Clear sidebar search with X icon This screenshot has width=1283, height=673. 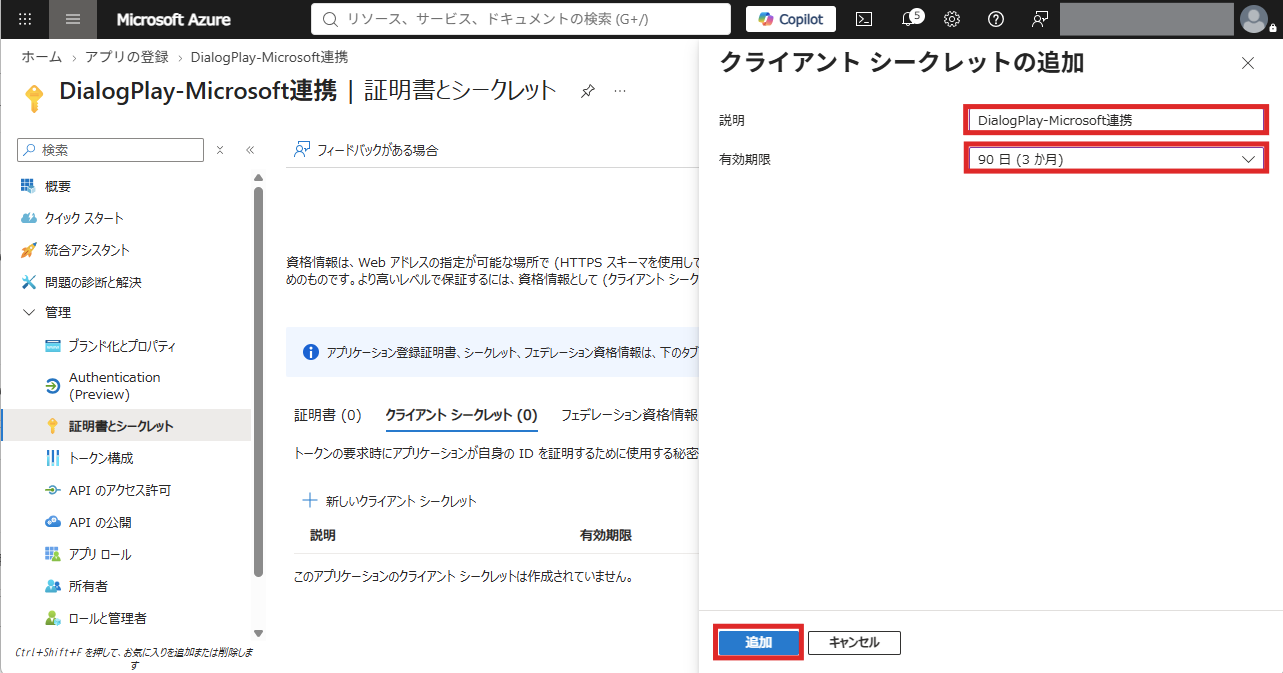pos(220,150)
